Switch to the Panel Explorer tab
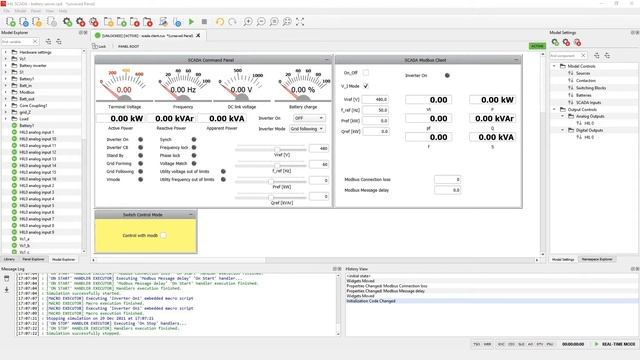The width and height of the screenshot is (640, 360). 33,259
